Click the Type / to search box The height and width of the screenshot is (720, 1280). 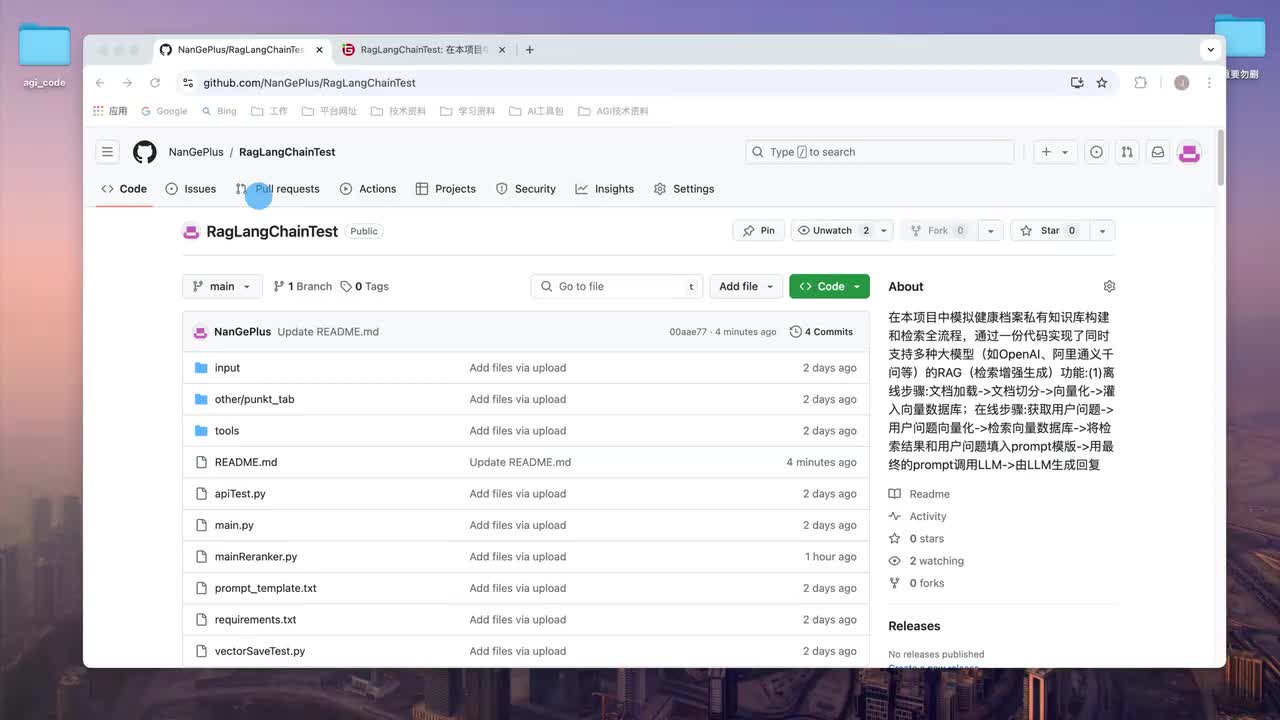880,152
